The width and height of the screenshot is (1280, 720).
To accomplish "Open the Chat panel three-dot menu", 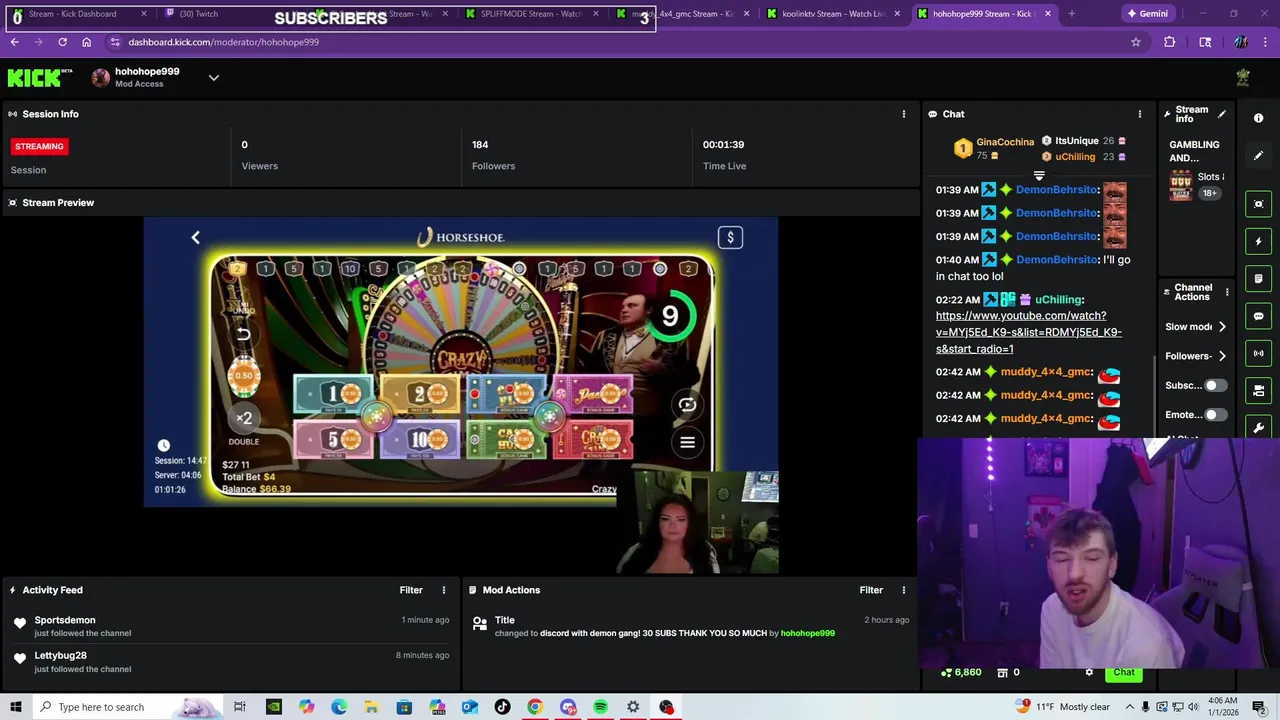I will (1139, 114).
